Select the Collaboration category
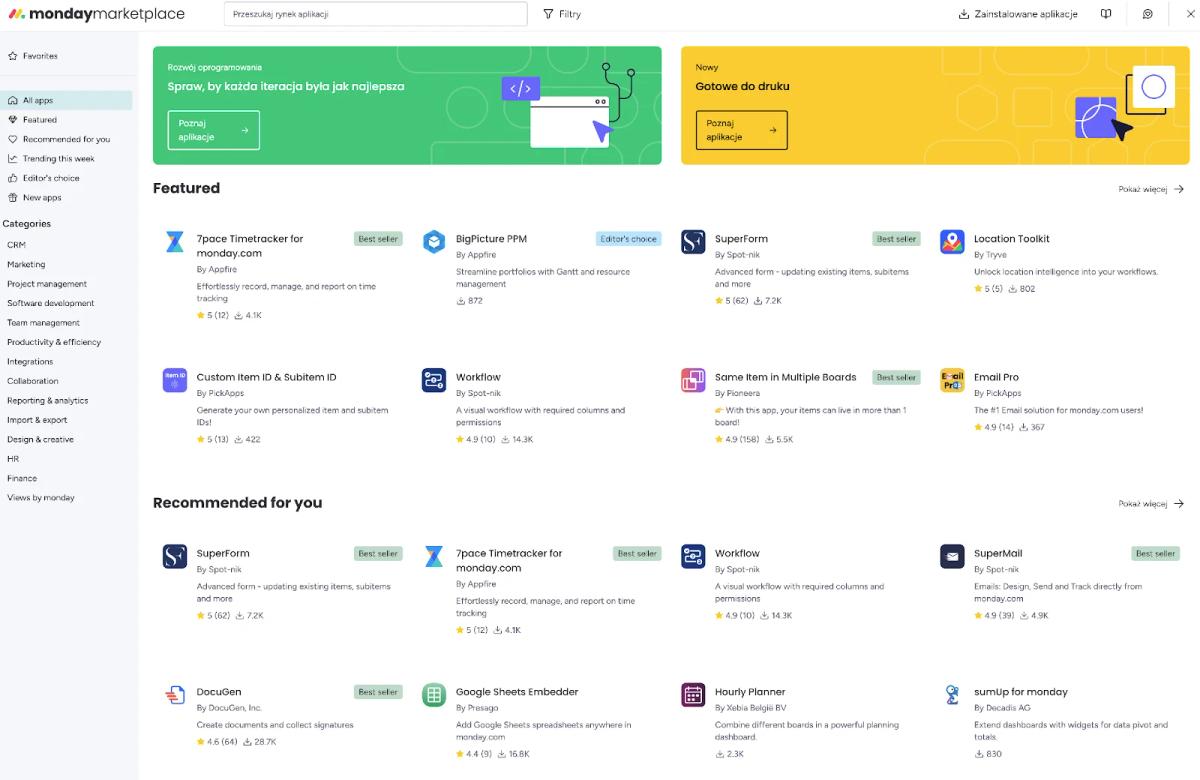Image resolution: width=1200 pixels, height=780 pixels. [33, 381]
